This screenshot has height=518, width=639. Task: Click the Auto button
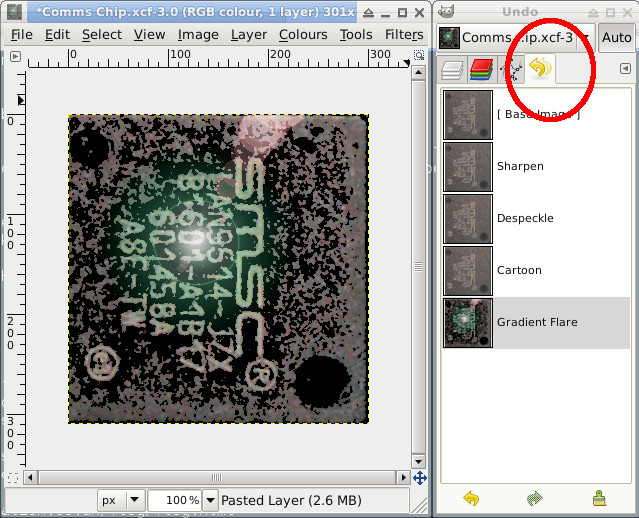(x=617, y=37)
